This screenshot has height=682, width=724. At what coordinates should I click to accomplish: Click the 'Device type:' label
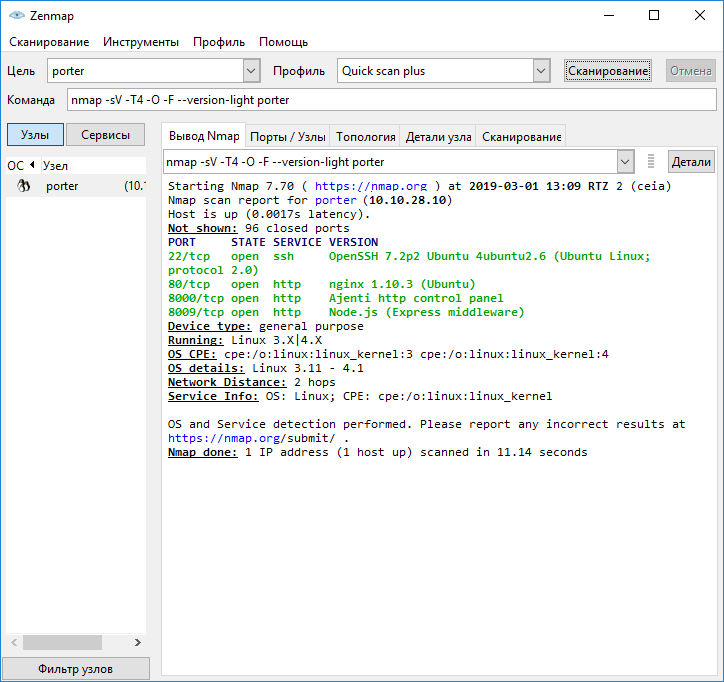210,326
